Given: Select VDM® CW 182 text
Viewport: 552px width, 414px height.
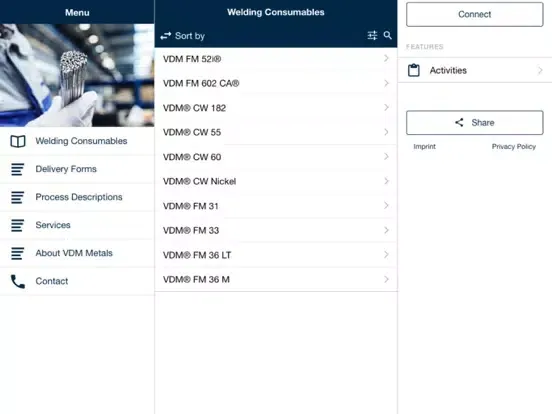Looking at the screenshot, I should [x=194, y=108].
